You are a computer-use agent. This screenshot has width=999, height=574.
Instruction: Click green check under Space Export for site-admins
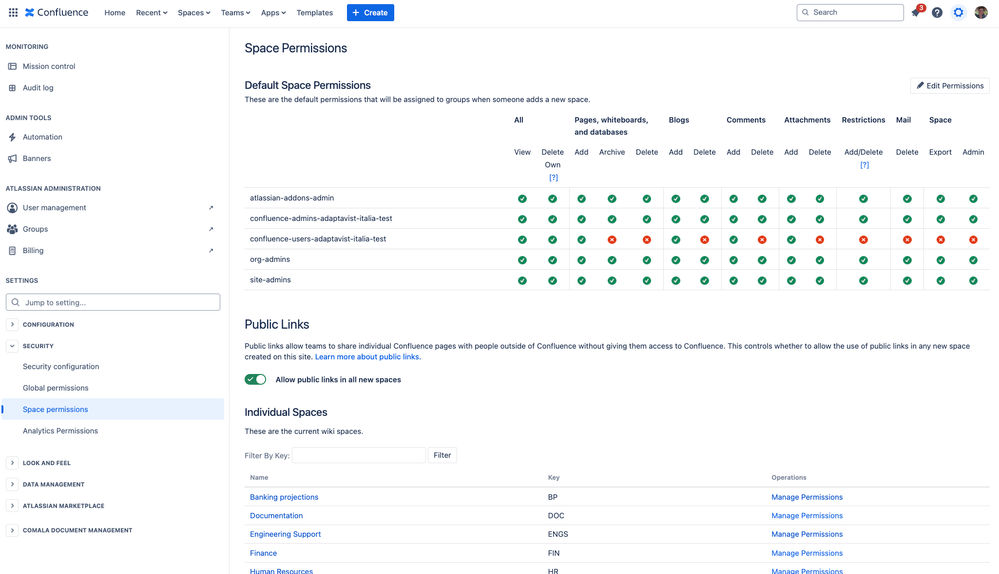tap(940, 280)
